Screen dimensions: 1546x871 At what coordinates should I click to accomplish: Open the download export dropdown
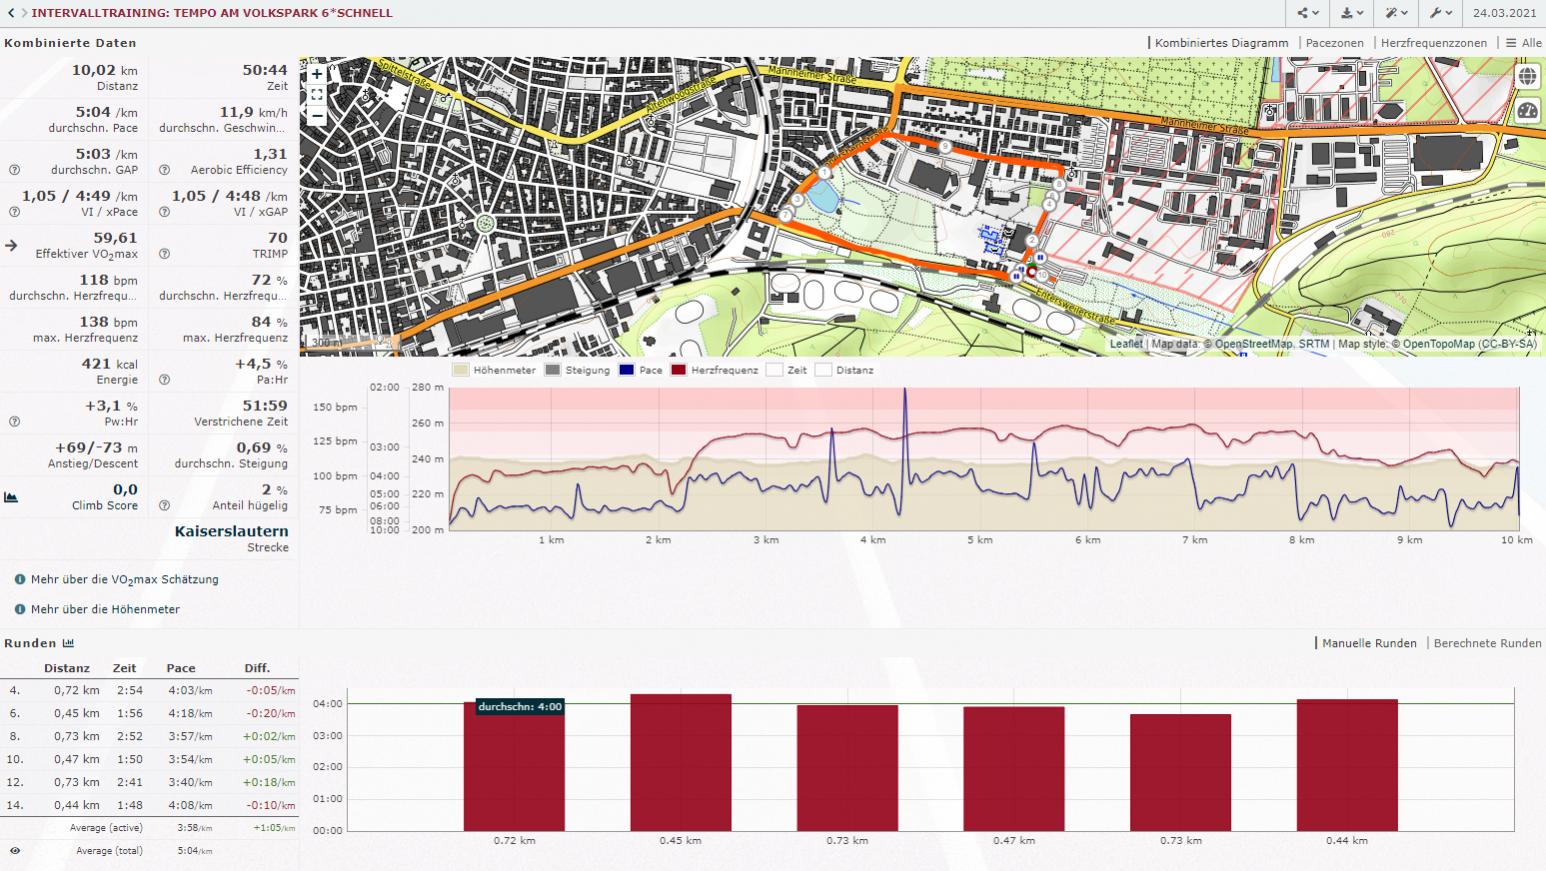[1352, 13]
